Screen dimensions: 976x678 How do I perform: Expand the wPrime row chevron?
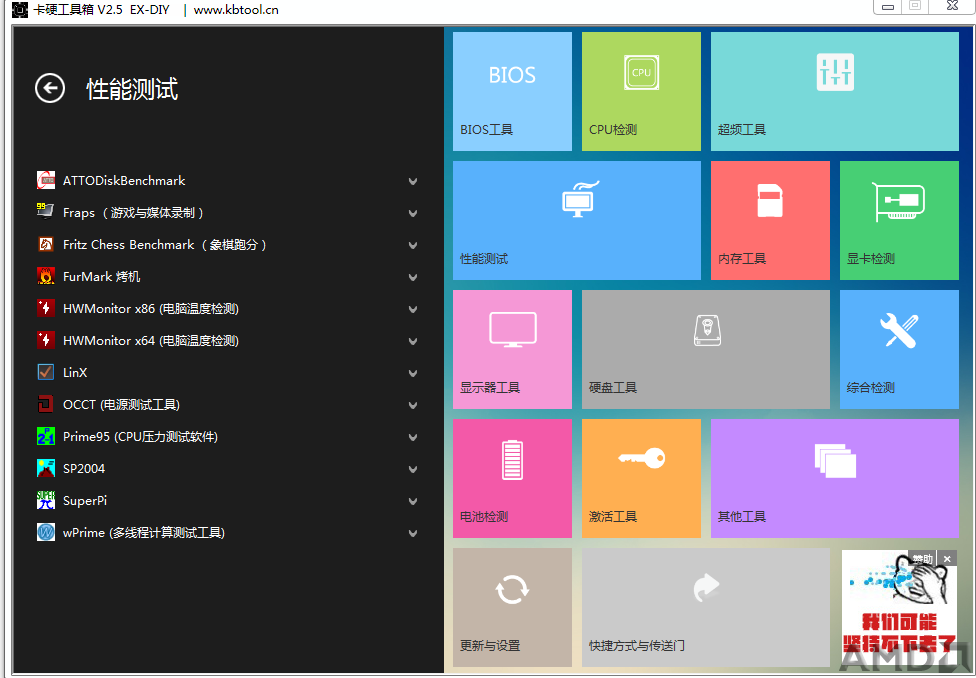pos(413,533)
